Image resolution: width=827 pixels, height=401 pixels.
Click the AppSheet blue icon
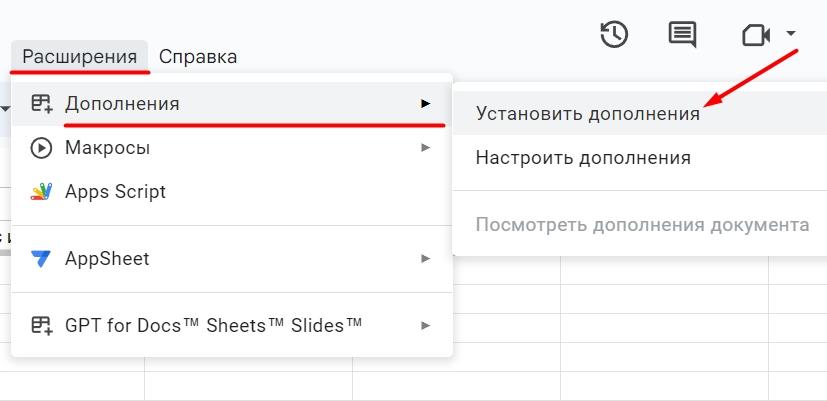(x=41, y=259)
